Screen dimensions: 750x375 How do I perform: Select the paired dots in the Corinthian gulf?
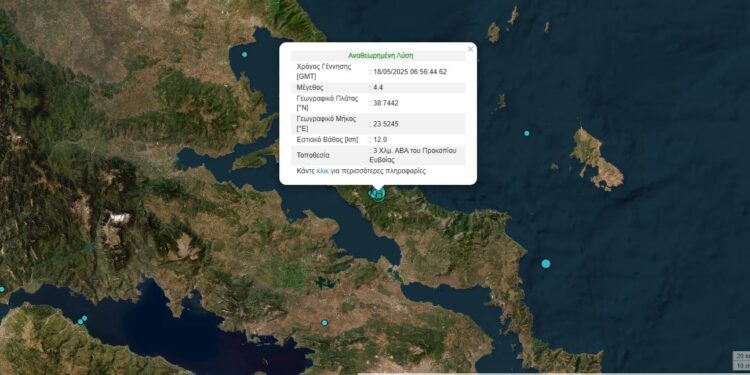[82, 320]
